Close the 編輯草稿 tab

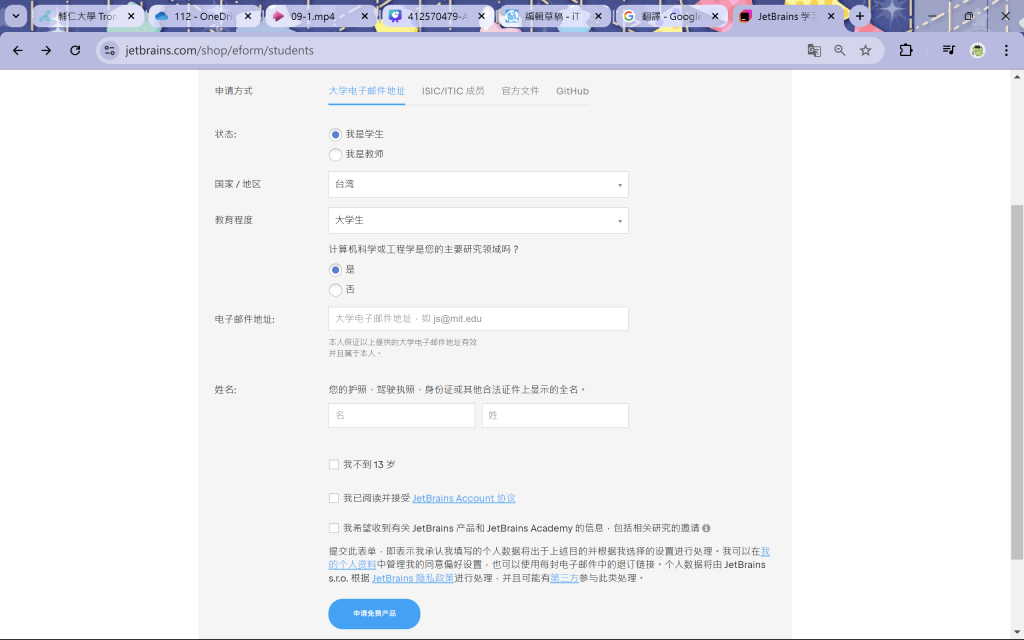click(598, 16)
